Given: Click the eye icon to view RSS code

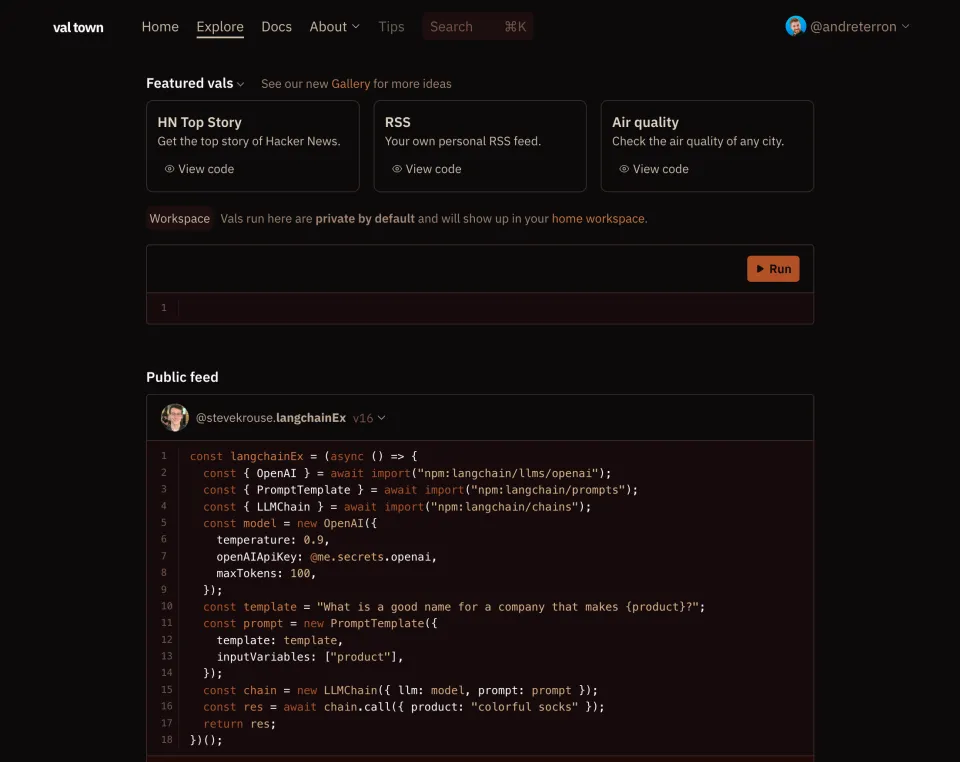Looking at the screenshot, I should (x=397, y=169).
